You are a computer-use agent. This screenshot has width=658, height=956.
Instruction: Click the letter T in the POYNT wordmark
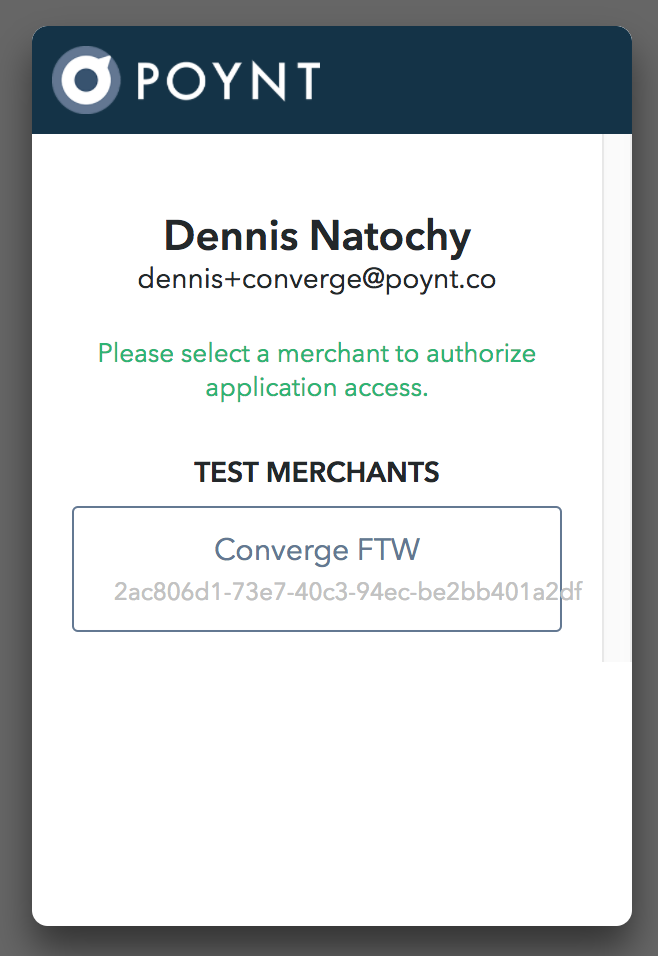pos(307,80)
